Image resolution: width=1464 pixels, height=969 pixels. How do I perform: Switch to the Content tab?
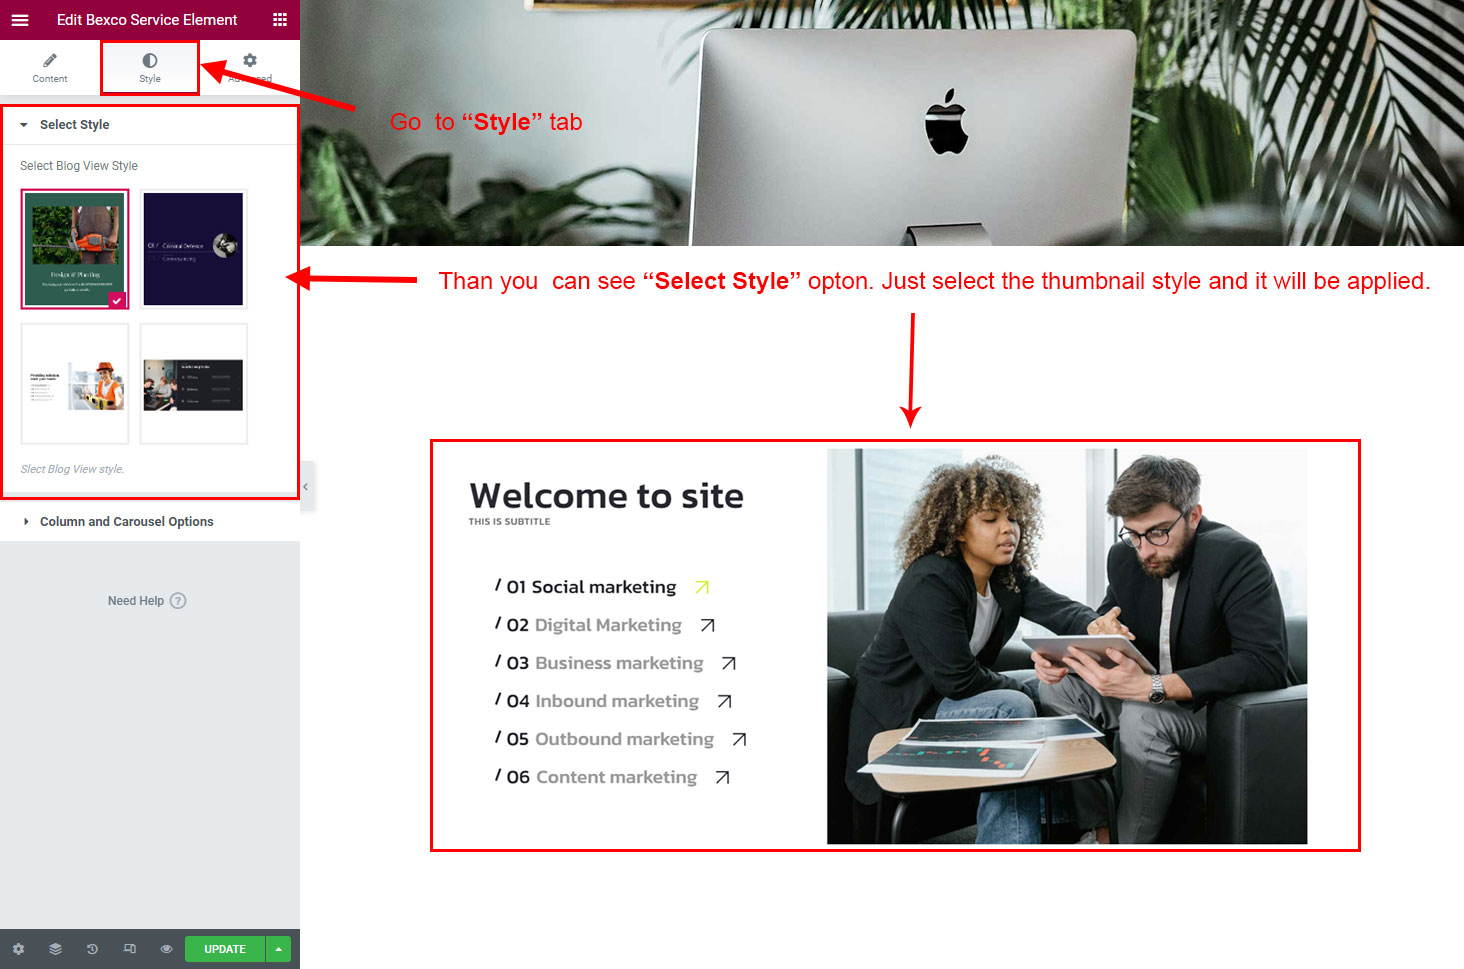coord(50,68)
